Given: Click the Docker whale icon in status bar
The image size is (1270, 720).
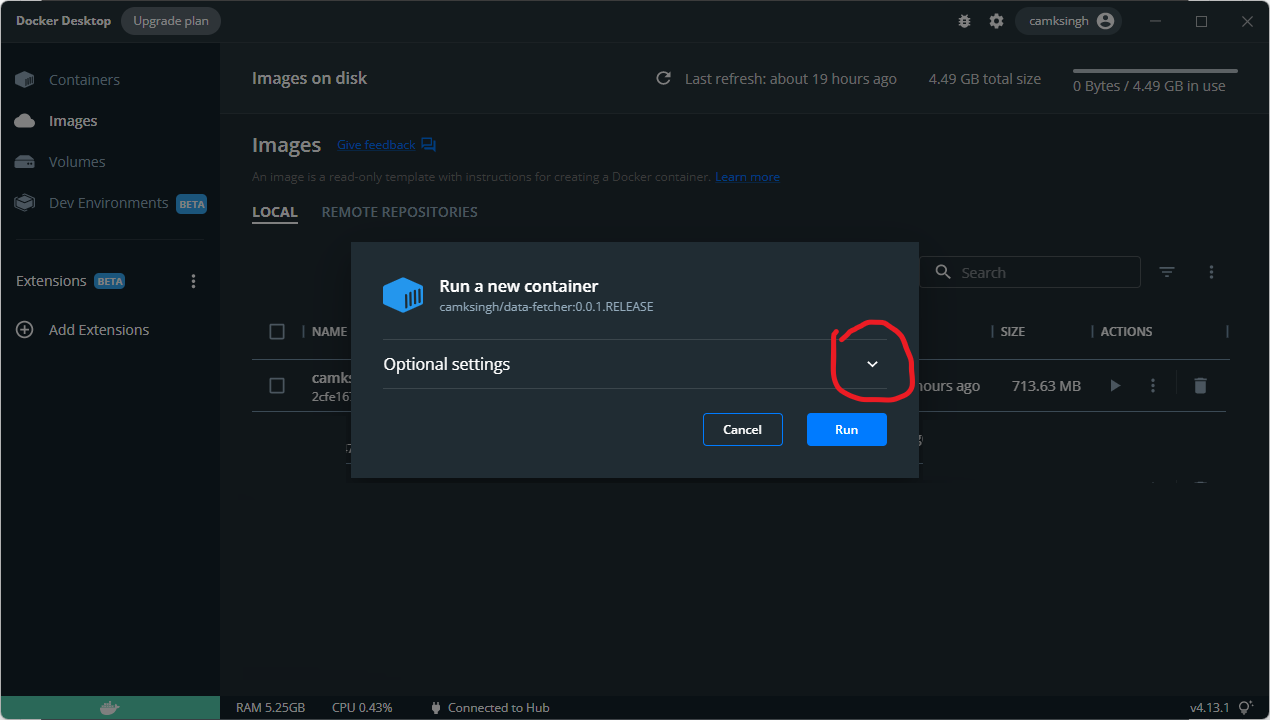Looking at the screenshot, I should tap(110, 708).
